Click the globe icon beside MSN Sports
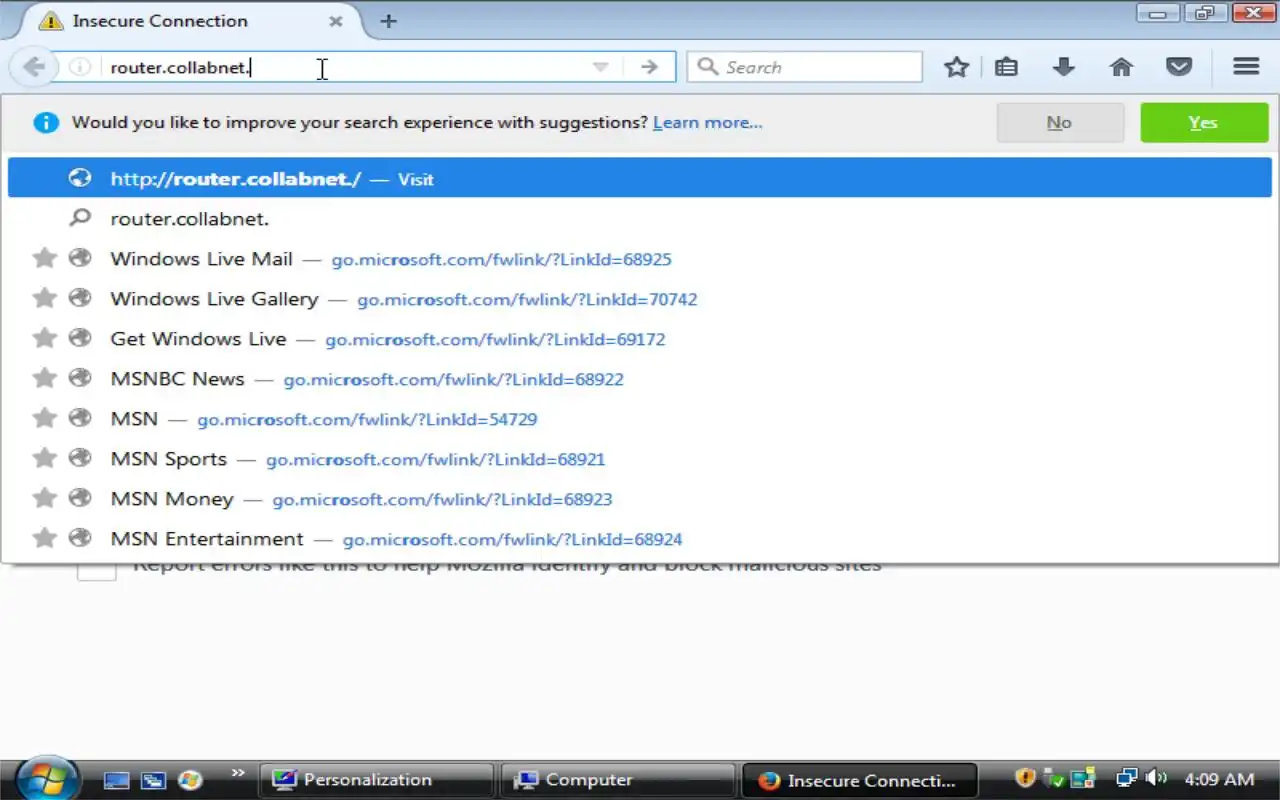This screenshot has height=800, width=1280. [x=80, y=458]
